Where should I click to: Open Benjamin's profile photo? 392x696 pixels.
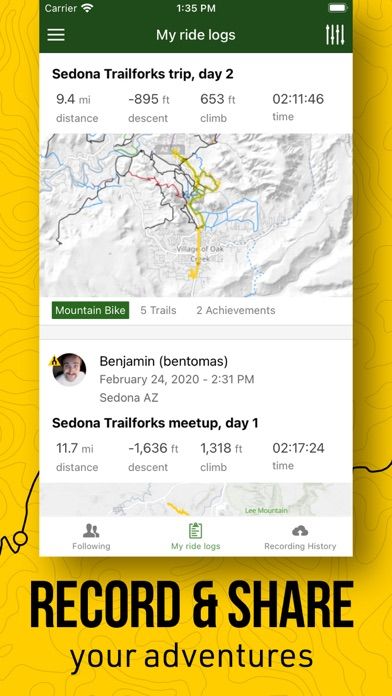(70, 369)
